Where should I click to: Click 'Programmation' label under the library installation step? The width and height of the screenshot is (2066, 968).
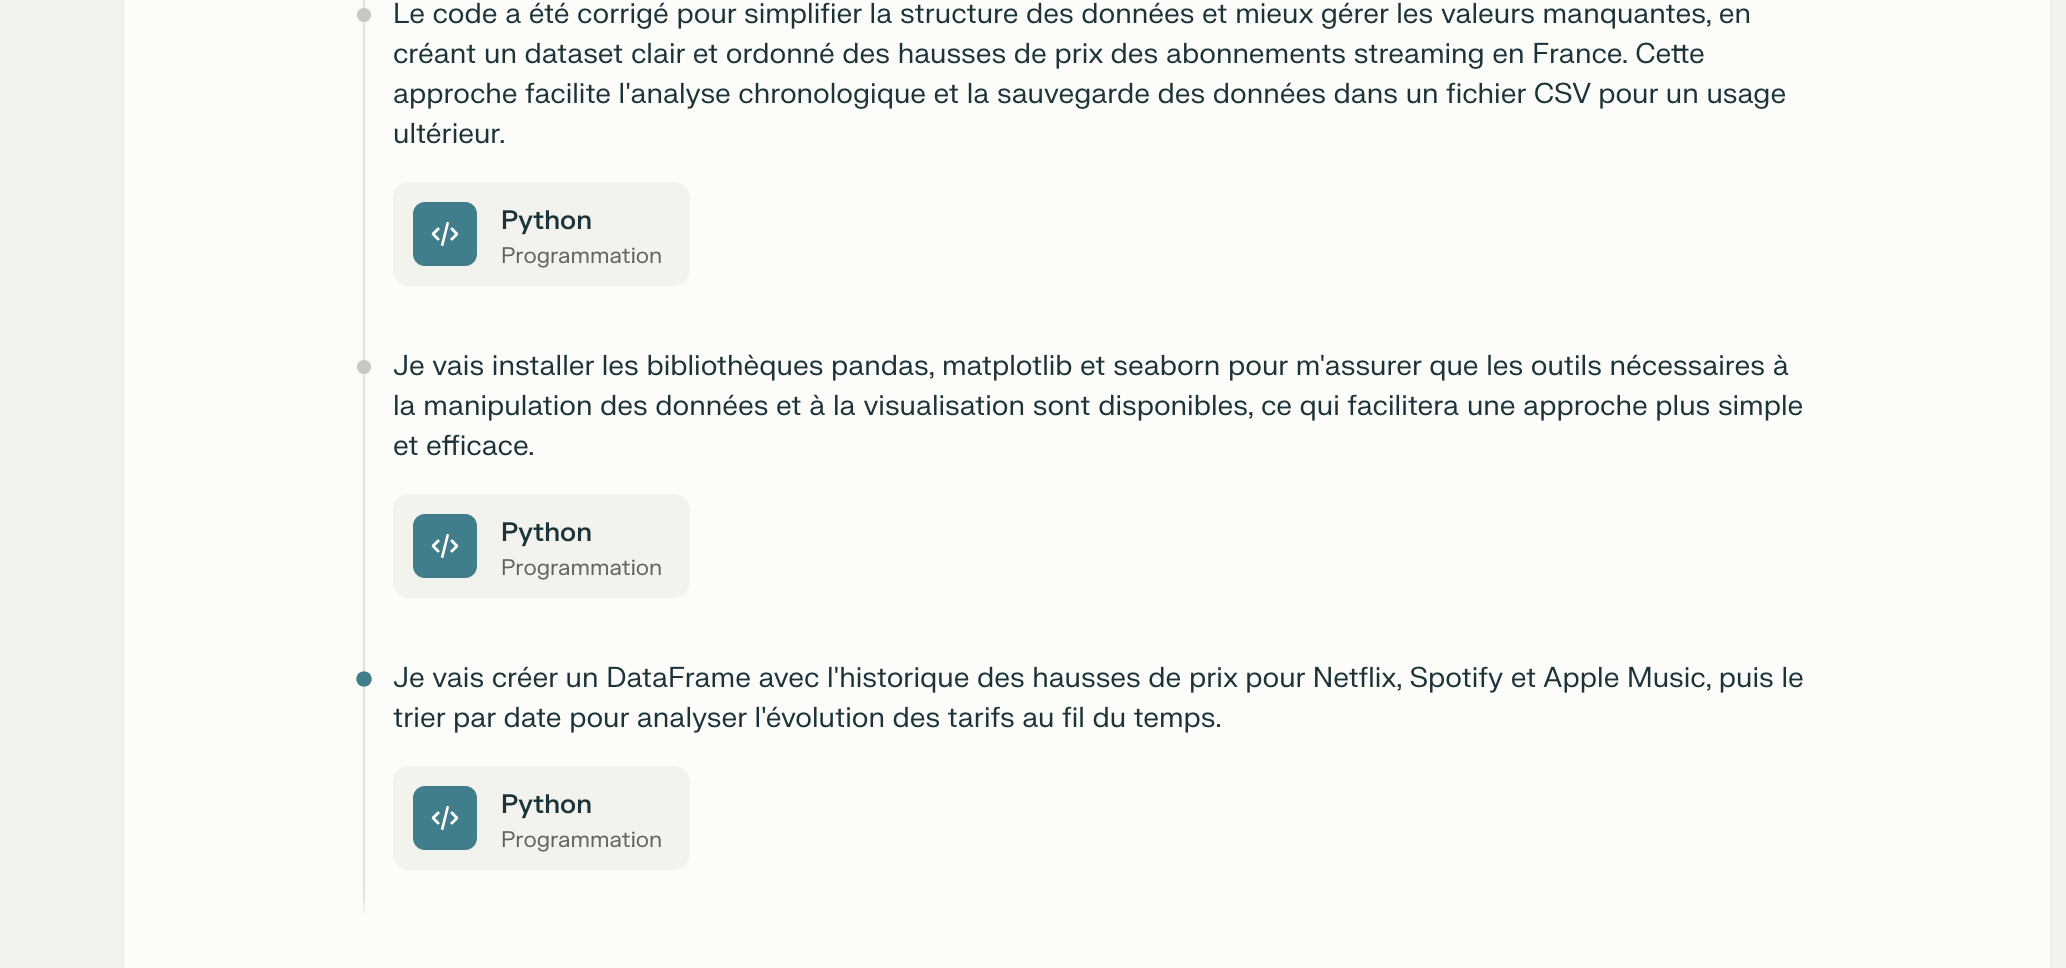pos(581,568)
